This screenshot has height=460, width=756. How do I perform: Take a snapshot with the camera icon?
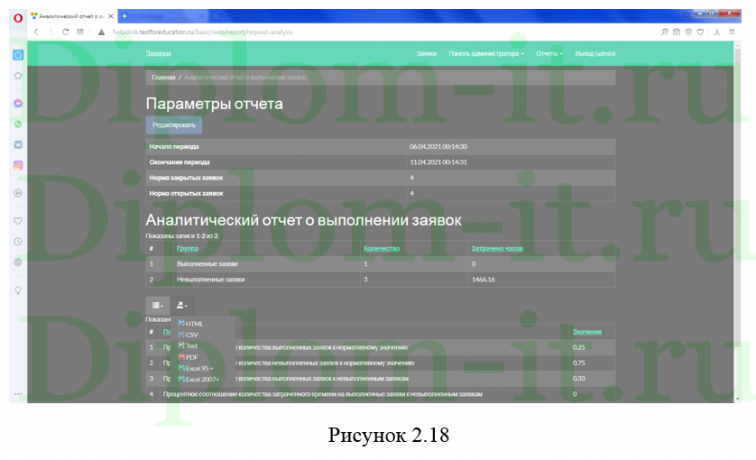click(676, 32)
